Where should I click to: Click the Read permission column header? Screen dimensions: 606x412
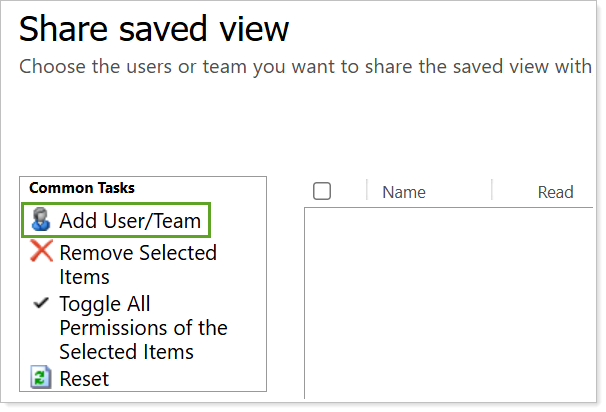click(x=555, y=192)
